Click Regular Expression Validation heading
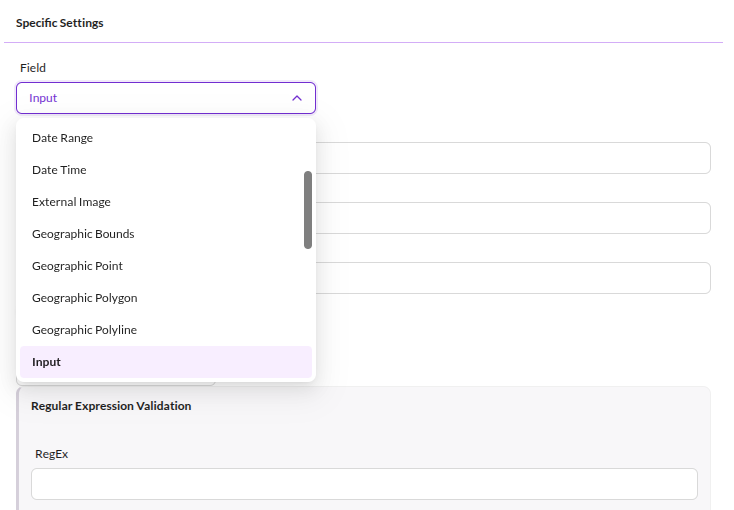The height and width of the screenshot is (510, 734). coord(111,406)
